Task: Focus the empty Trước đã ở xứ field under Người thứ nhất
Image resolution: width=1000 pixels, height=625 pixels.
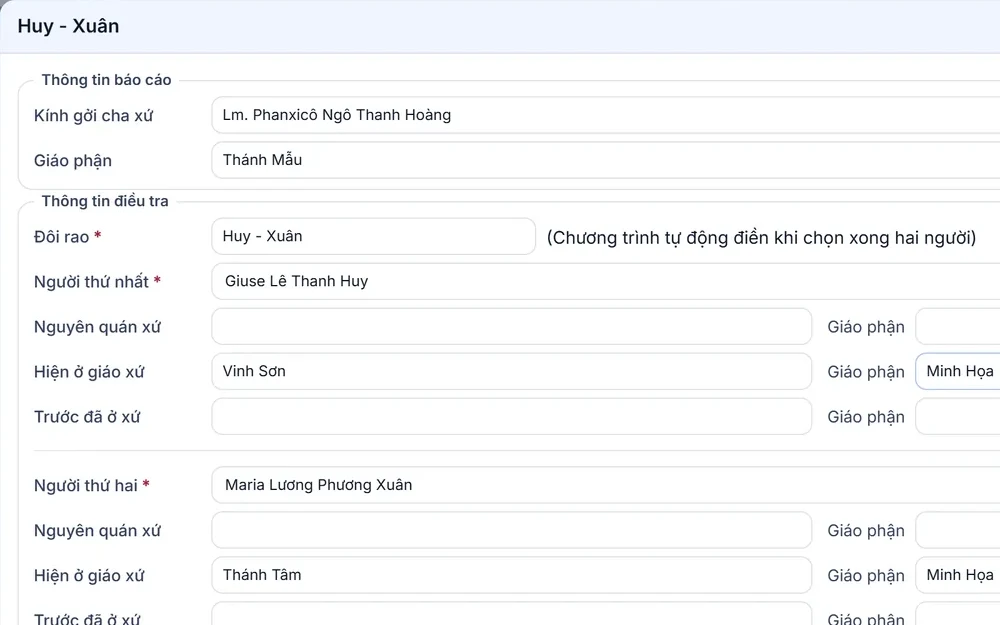Action: point(511,416)
